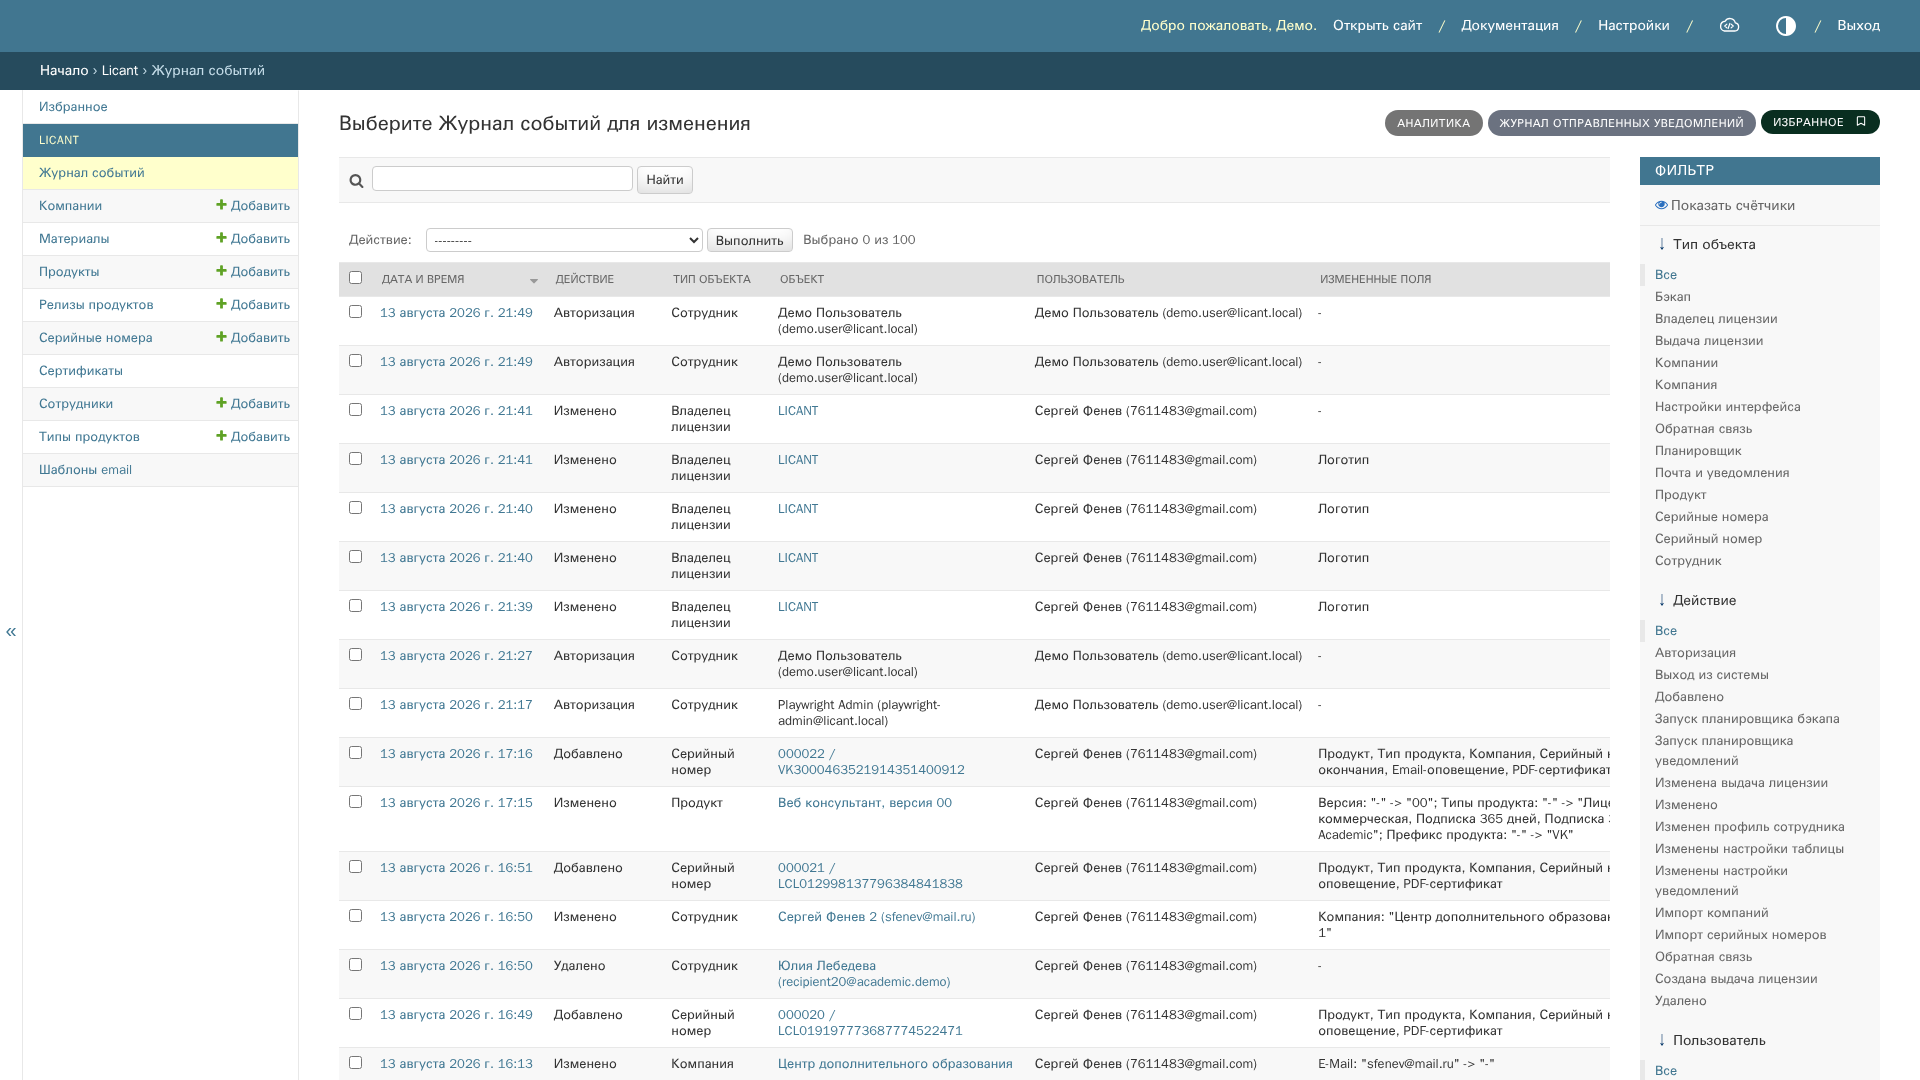This screenshot has height=1080, width=1920.
Task: Open Журнал событий in the sidebar
Action: tap(92, 173)
